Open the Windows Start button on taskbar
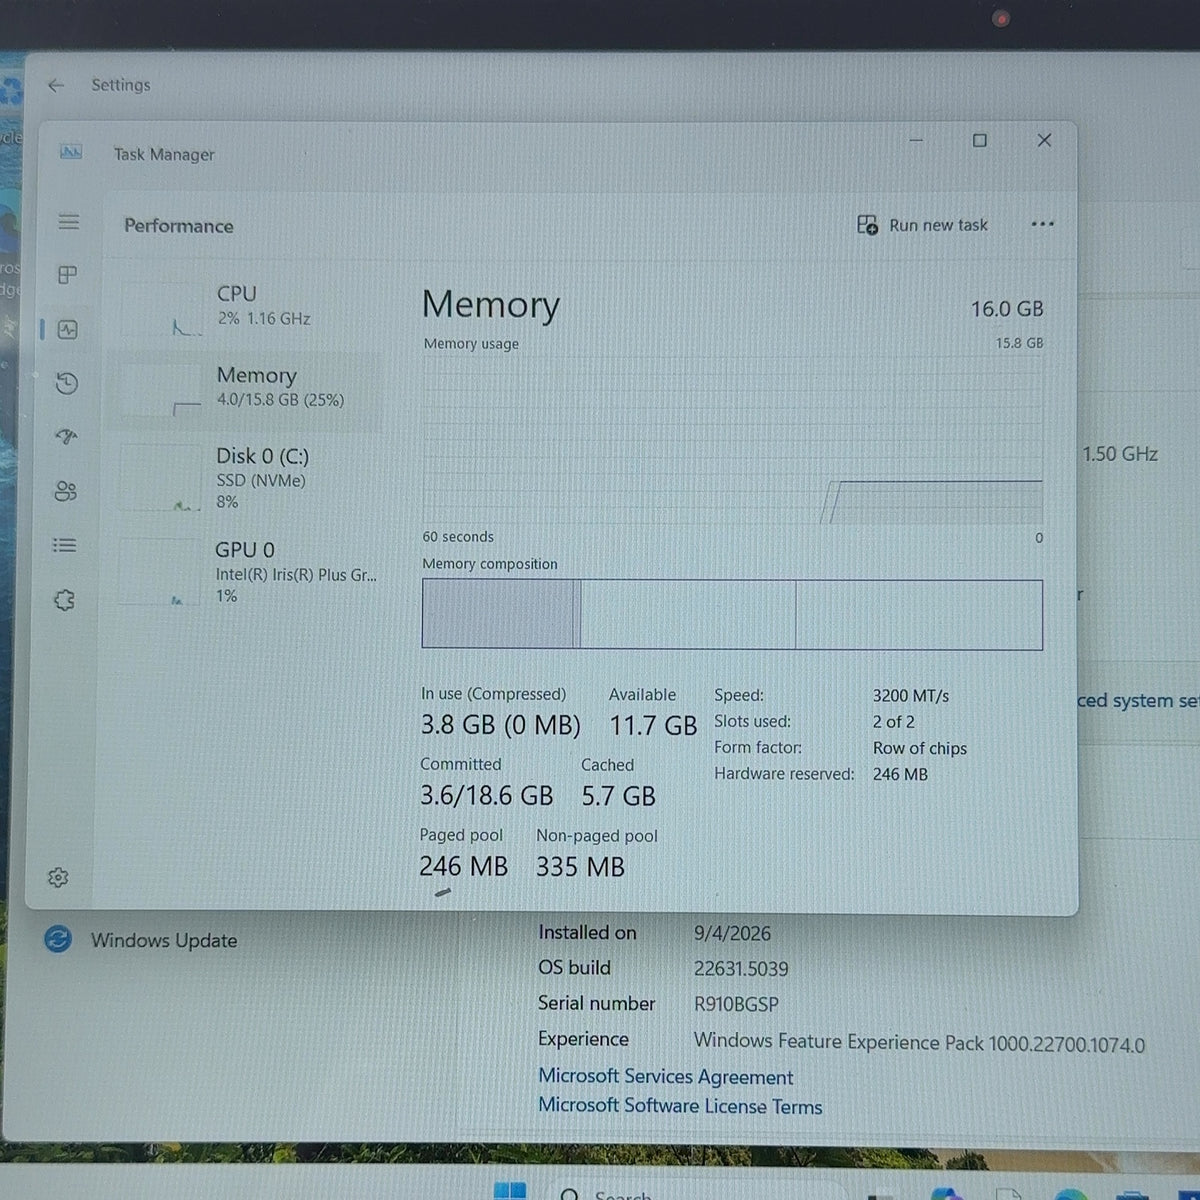 tap(510, 1190)
